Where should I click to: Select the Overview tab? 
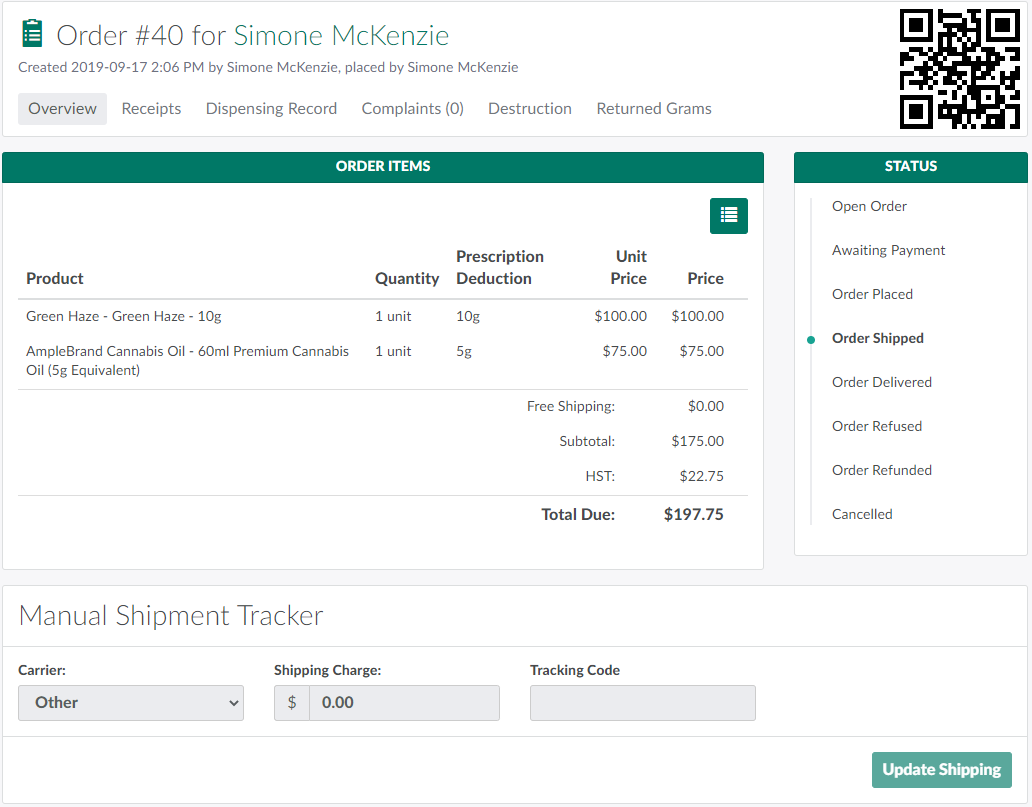pyautogui.click(x=62, y=109)
